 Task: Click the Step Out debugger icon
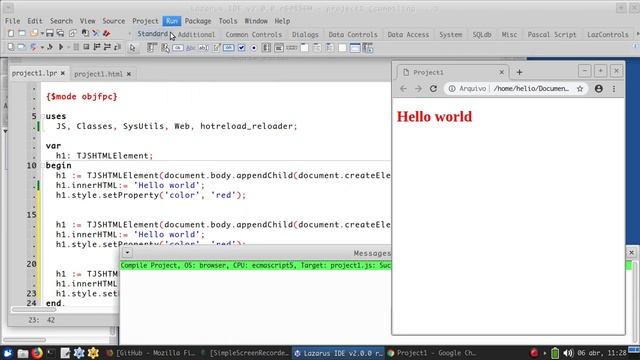click(117, 47)
